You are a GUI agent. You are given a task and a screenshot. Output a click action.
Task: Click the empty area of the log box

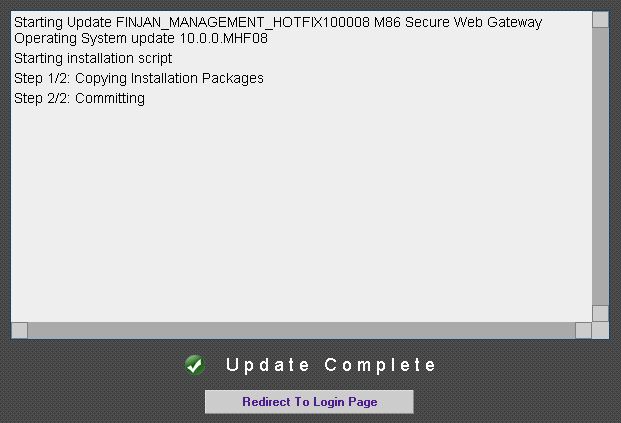tap(300, 220)
